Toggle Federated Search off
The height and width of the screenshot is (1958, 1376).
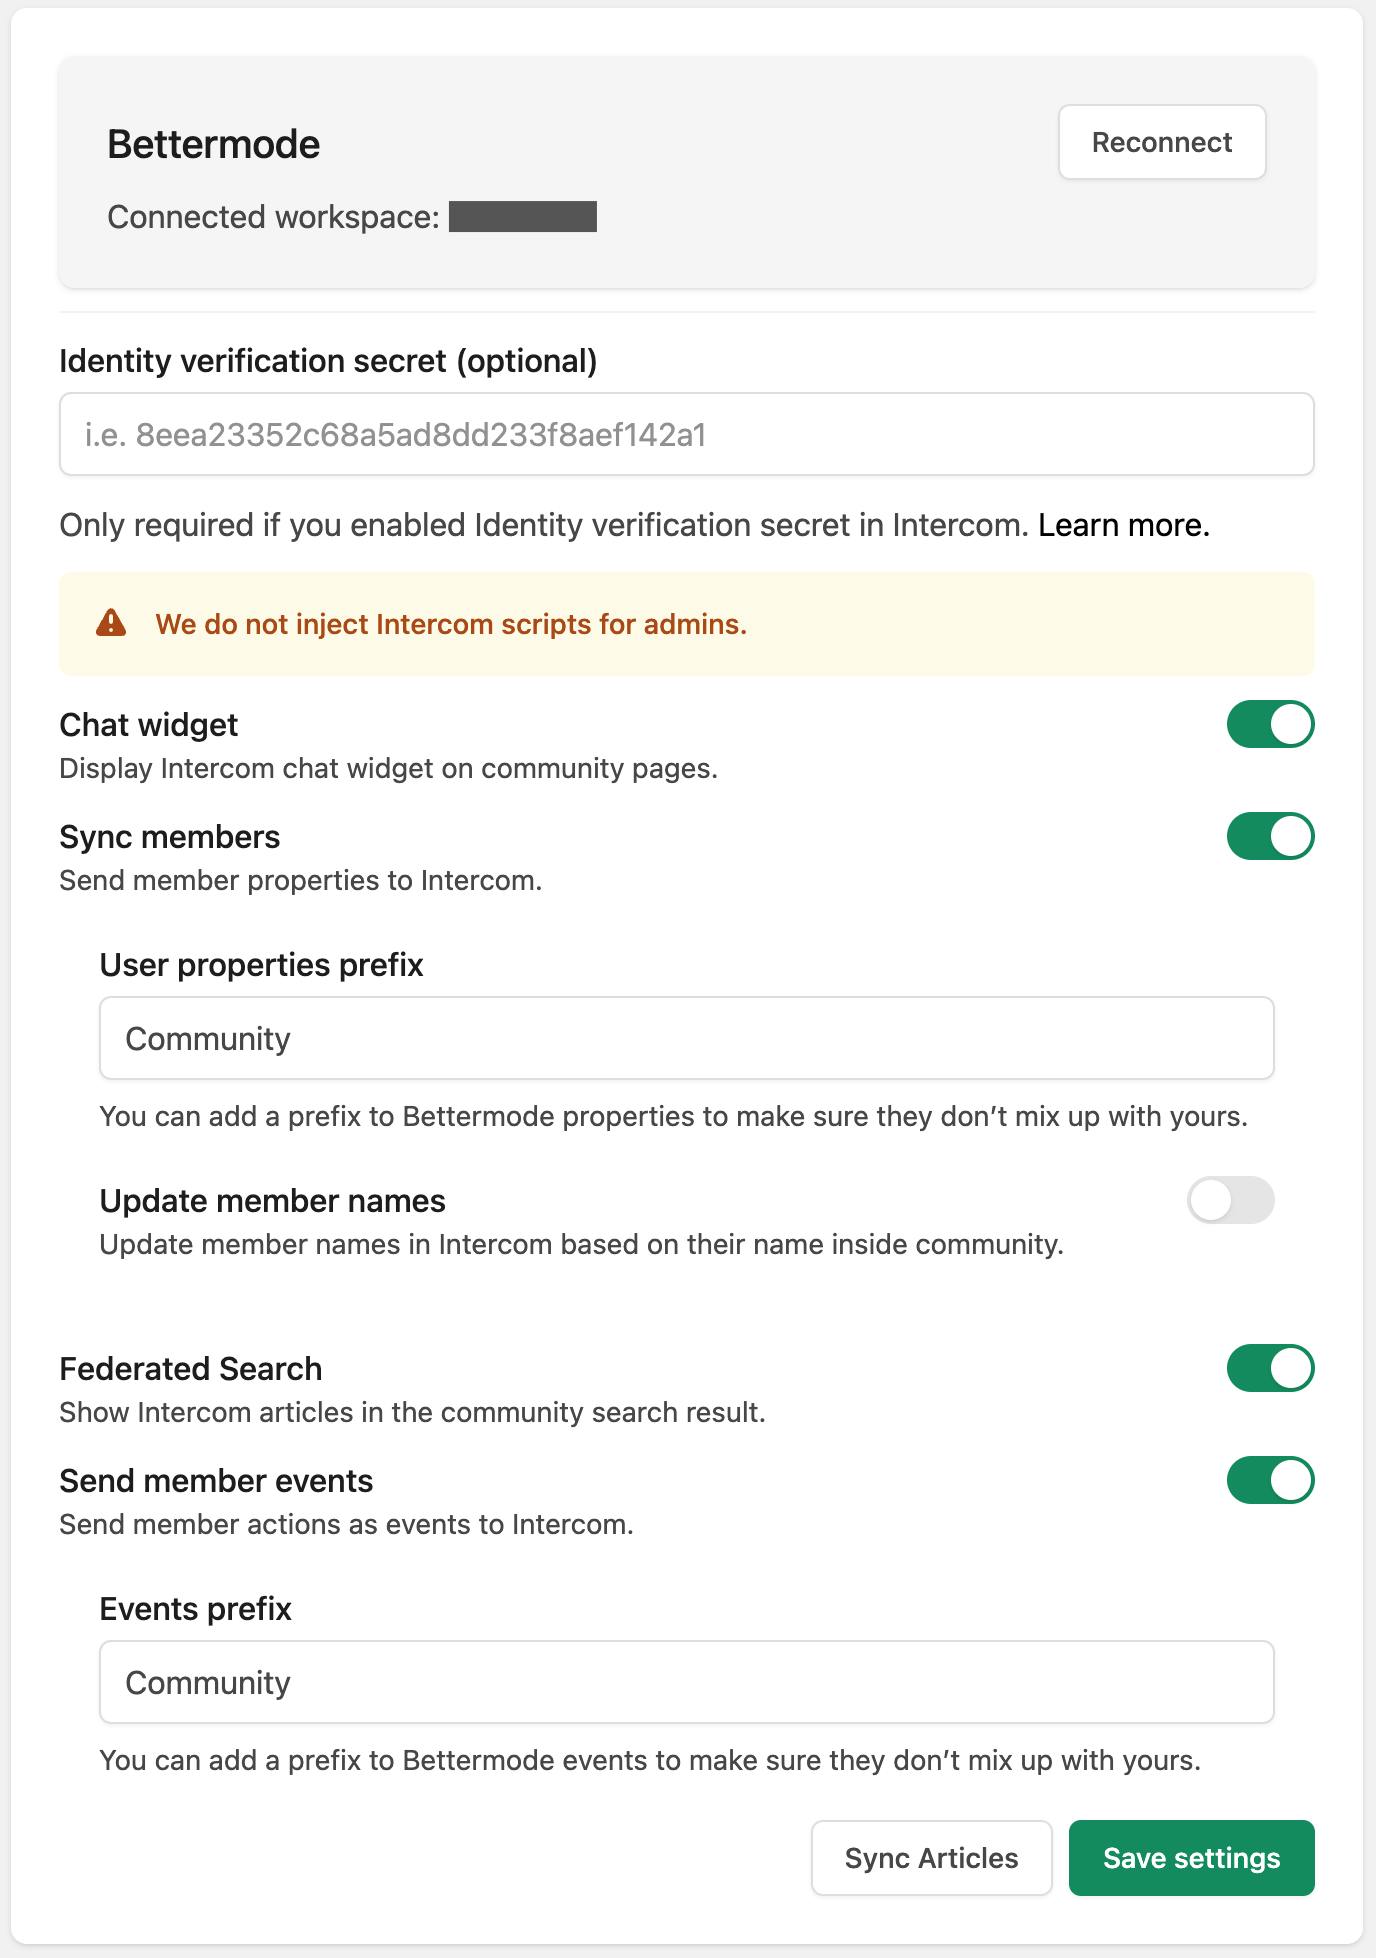(1270, 1369)
